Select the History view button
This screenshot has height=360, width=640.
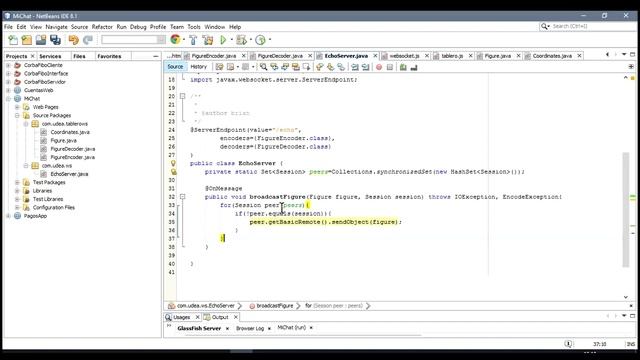tap(199, 67)
